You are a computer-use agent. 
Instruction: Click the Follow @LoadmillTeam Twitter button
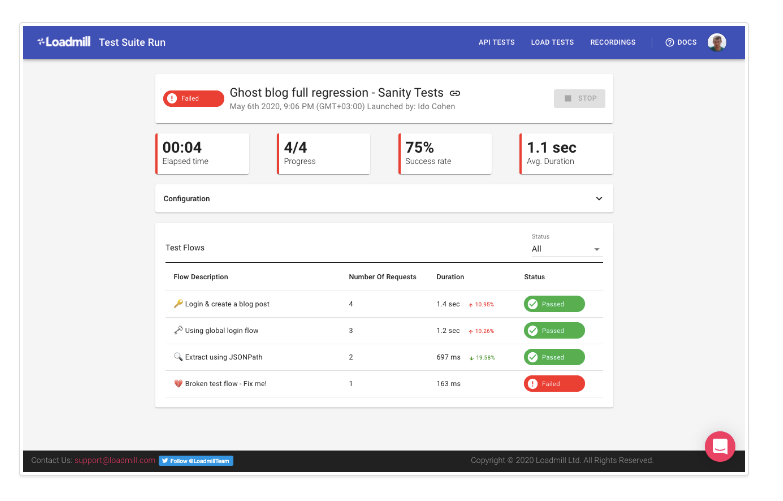(196, 461)
